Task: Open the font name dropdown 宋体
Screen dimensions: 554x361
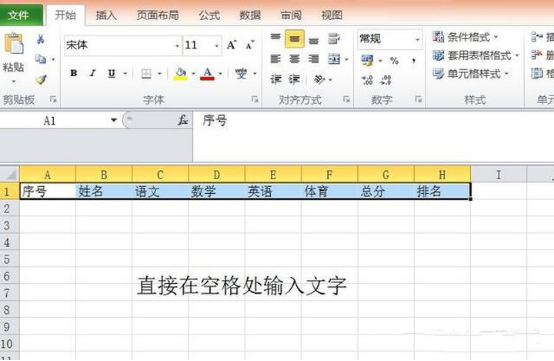Action: point(177,46)
